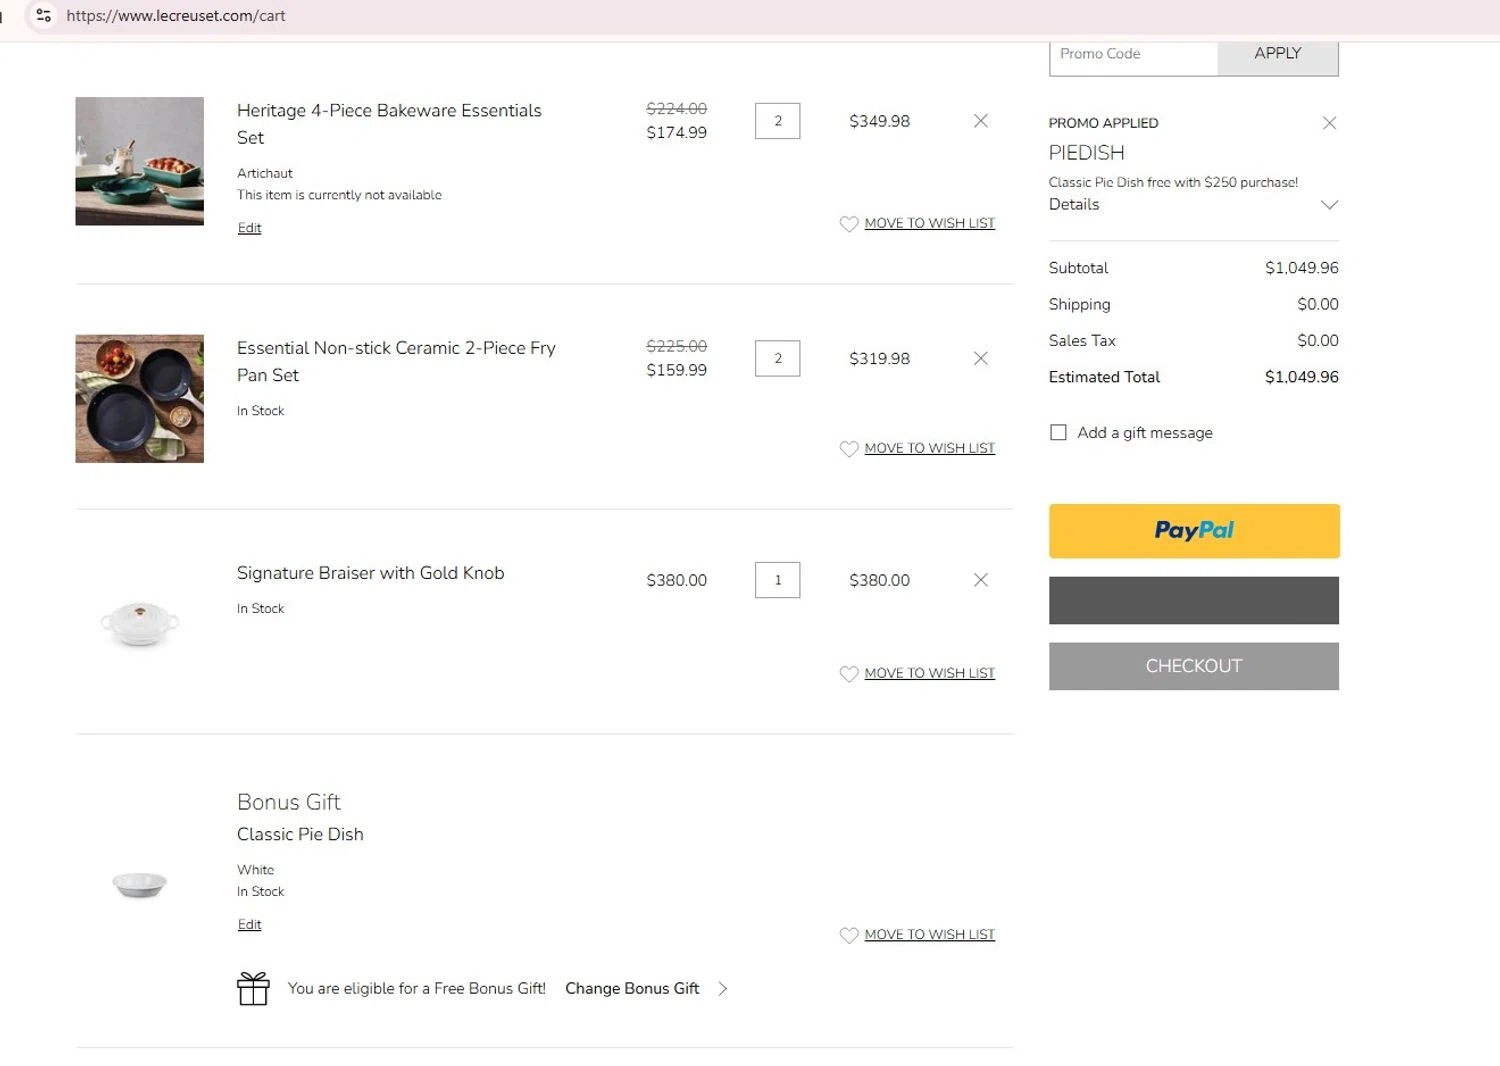Click the PIEDISH promo code name

coord(1086,153)
